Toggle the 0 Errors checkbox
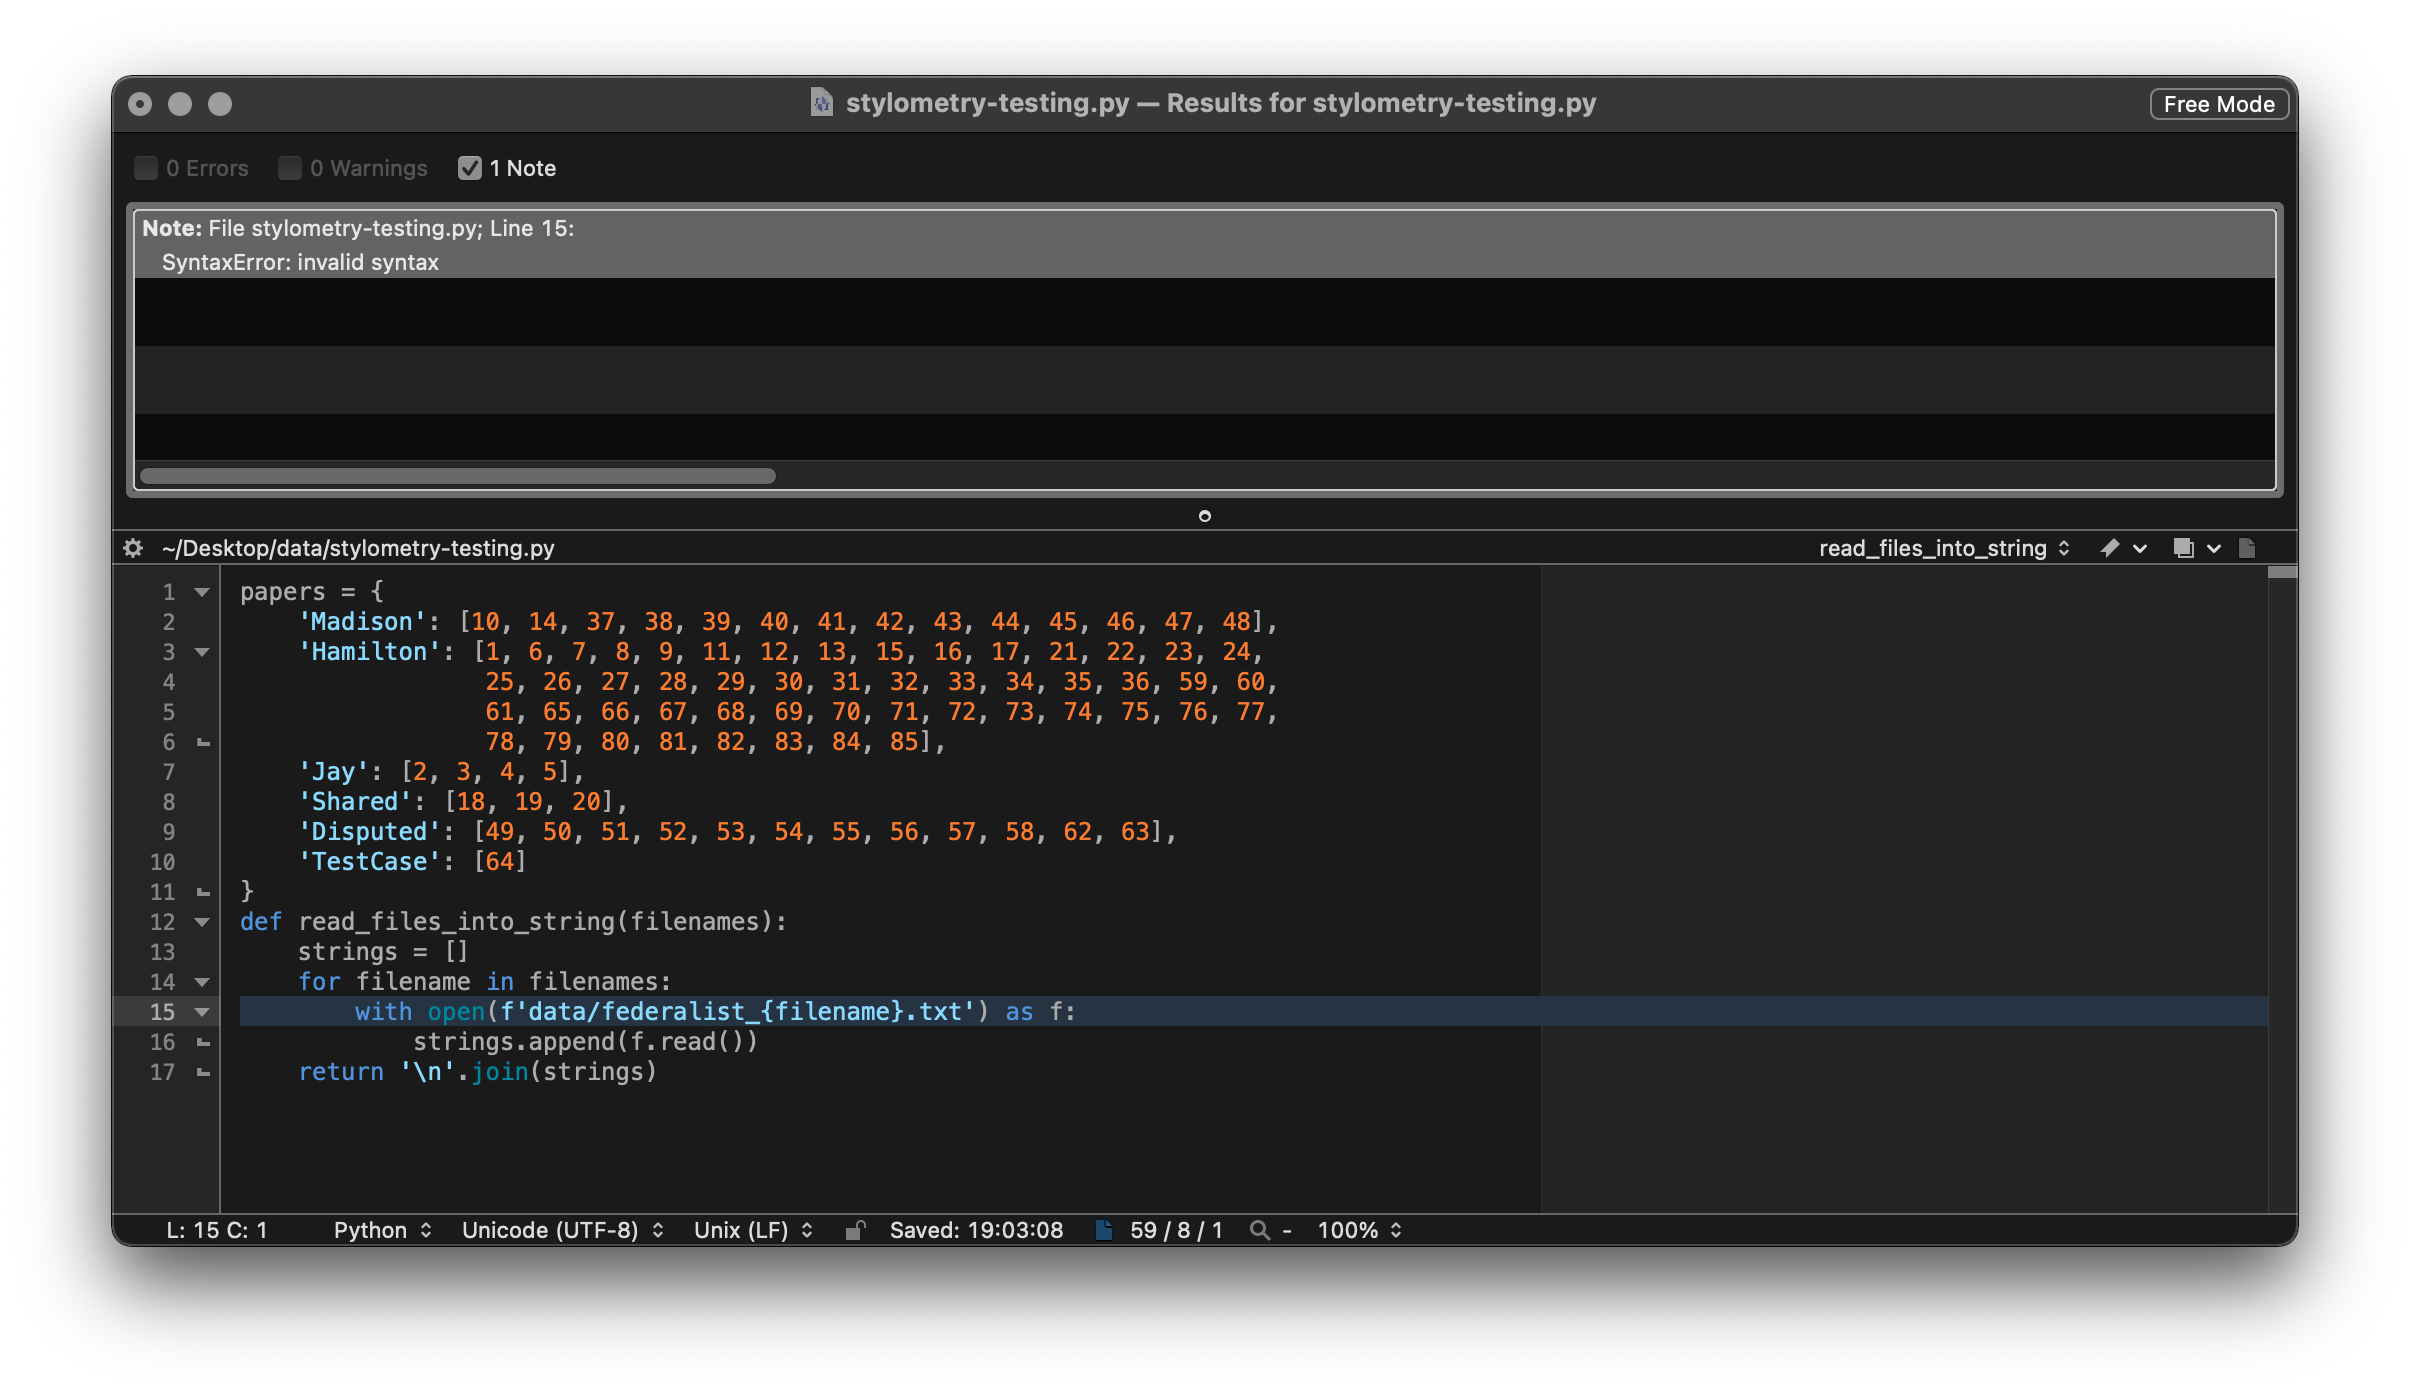Image resolution: width=2410 pixels, height=1394 pixels. [146, 168]
